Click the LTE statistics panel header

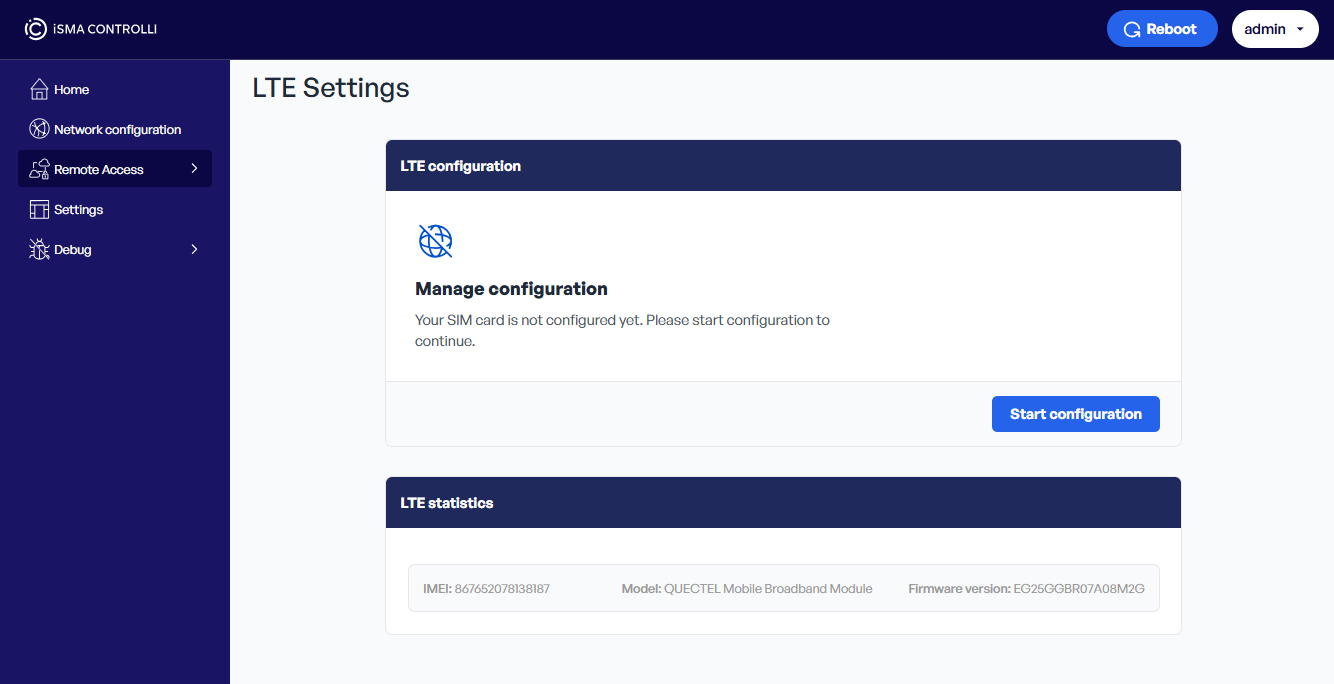[783, 503]
